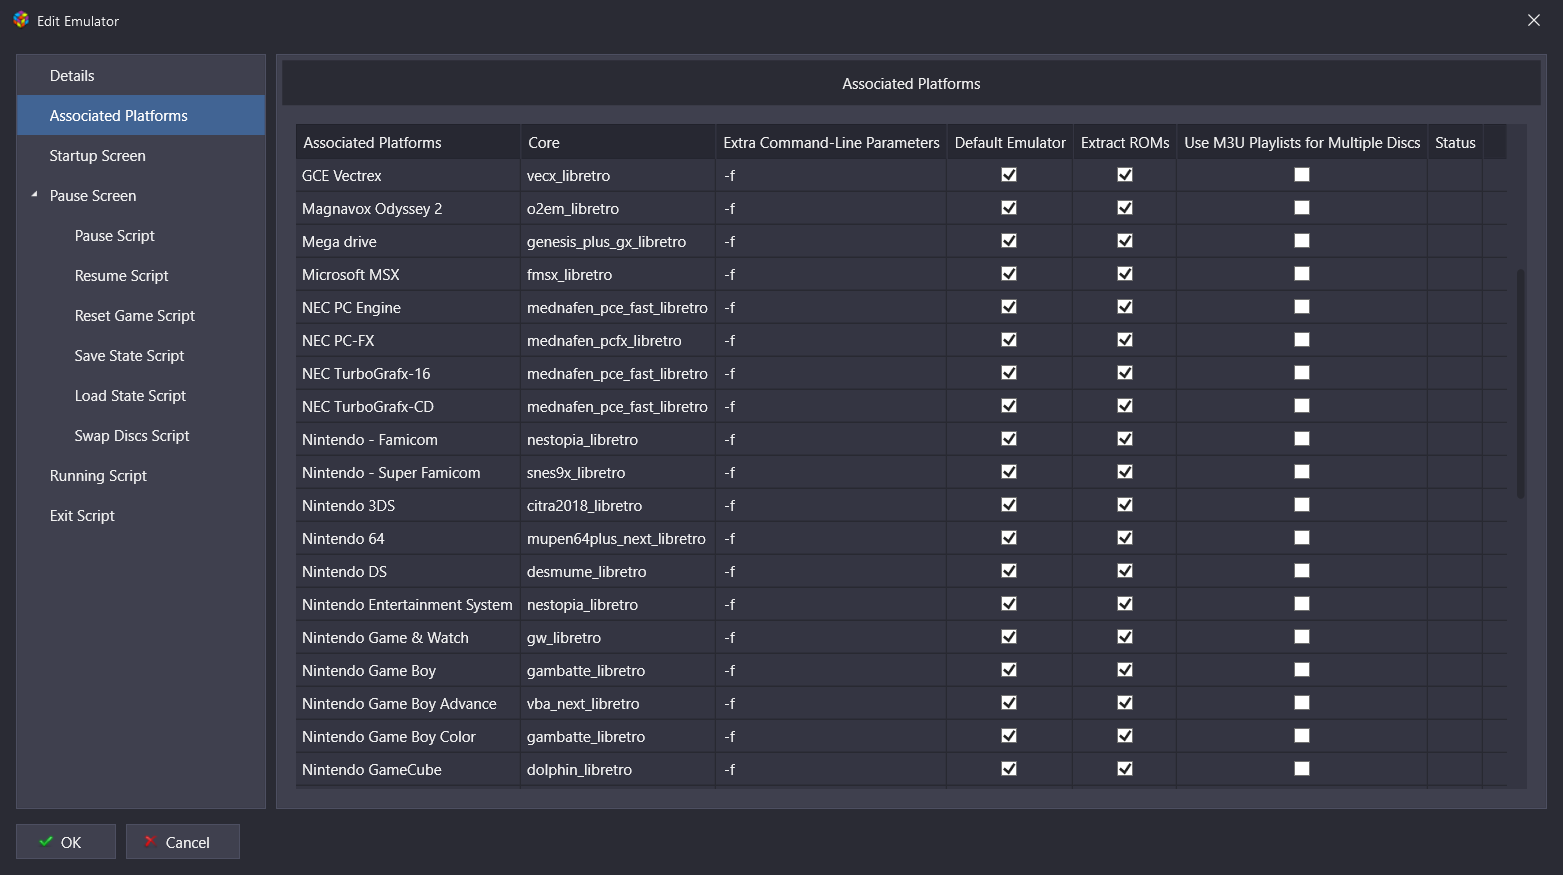The width and height of the screenshot is (1563, 875).
Task: Click the LaunchBox app icon in title bar
Action: [x=21, y=20]
